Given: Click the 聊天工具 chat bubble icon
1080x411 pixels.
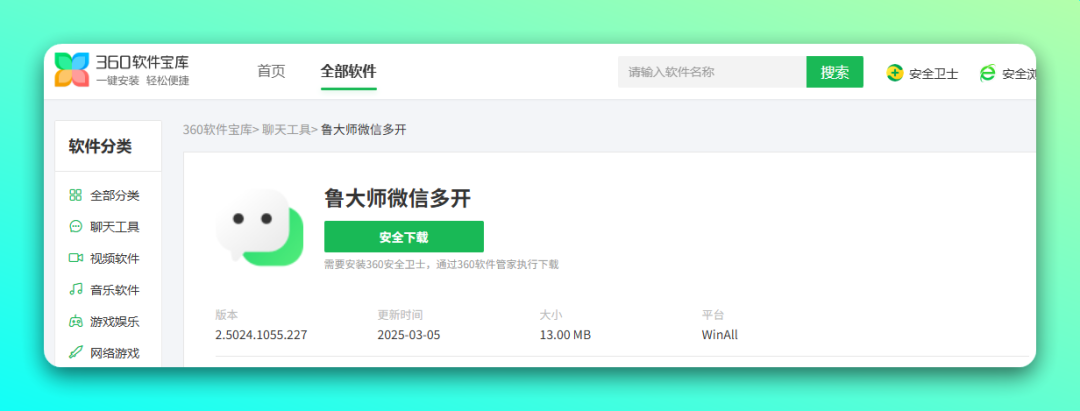Looking at the screenshot, I should pyautogui.click(x=76, y=226).
